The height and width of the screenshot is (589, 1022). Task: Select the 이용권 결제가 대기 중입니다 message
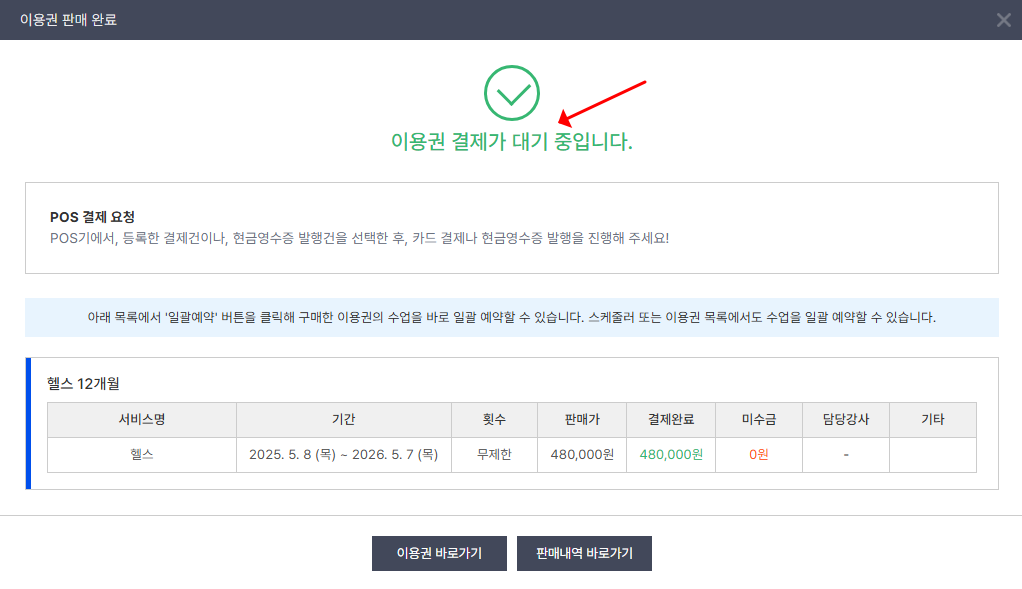tap(512, 141)
